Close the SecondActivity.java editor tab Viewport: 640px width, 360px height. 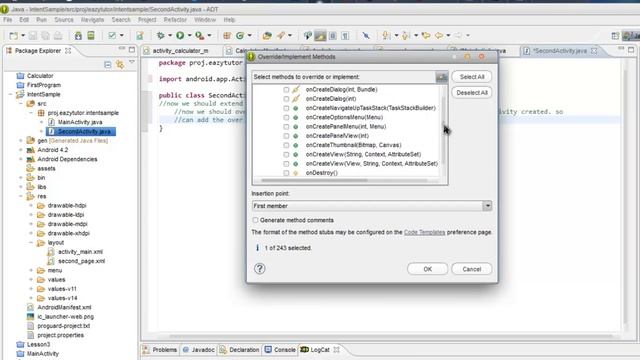click(594, 51)
